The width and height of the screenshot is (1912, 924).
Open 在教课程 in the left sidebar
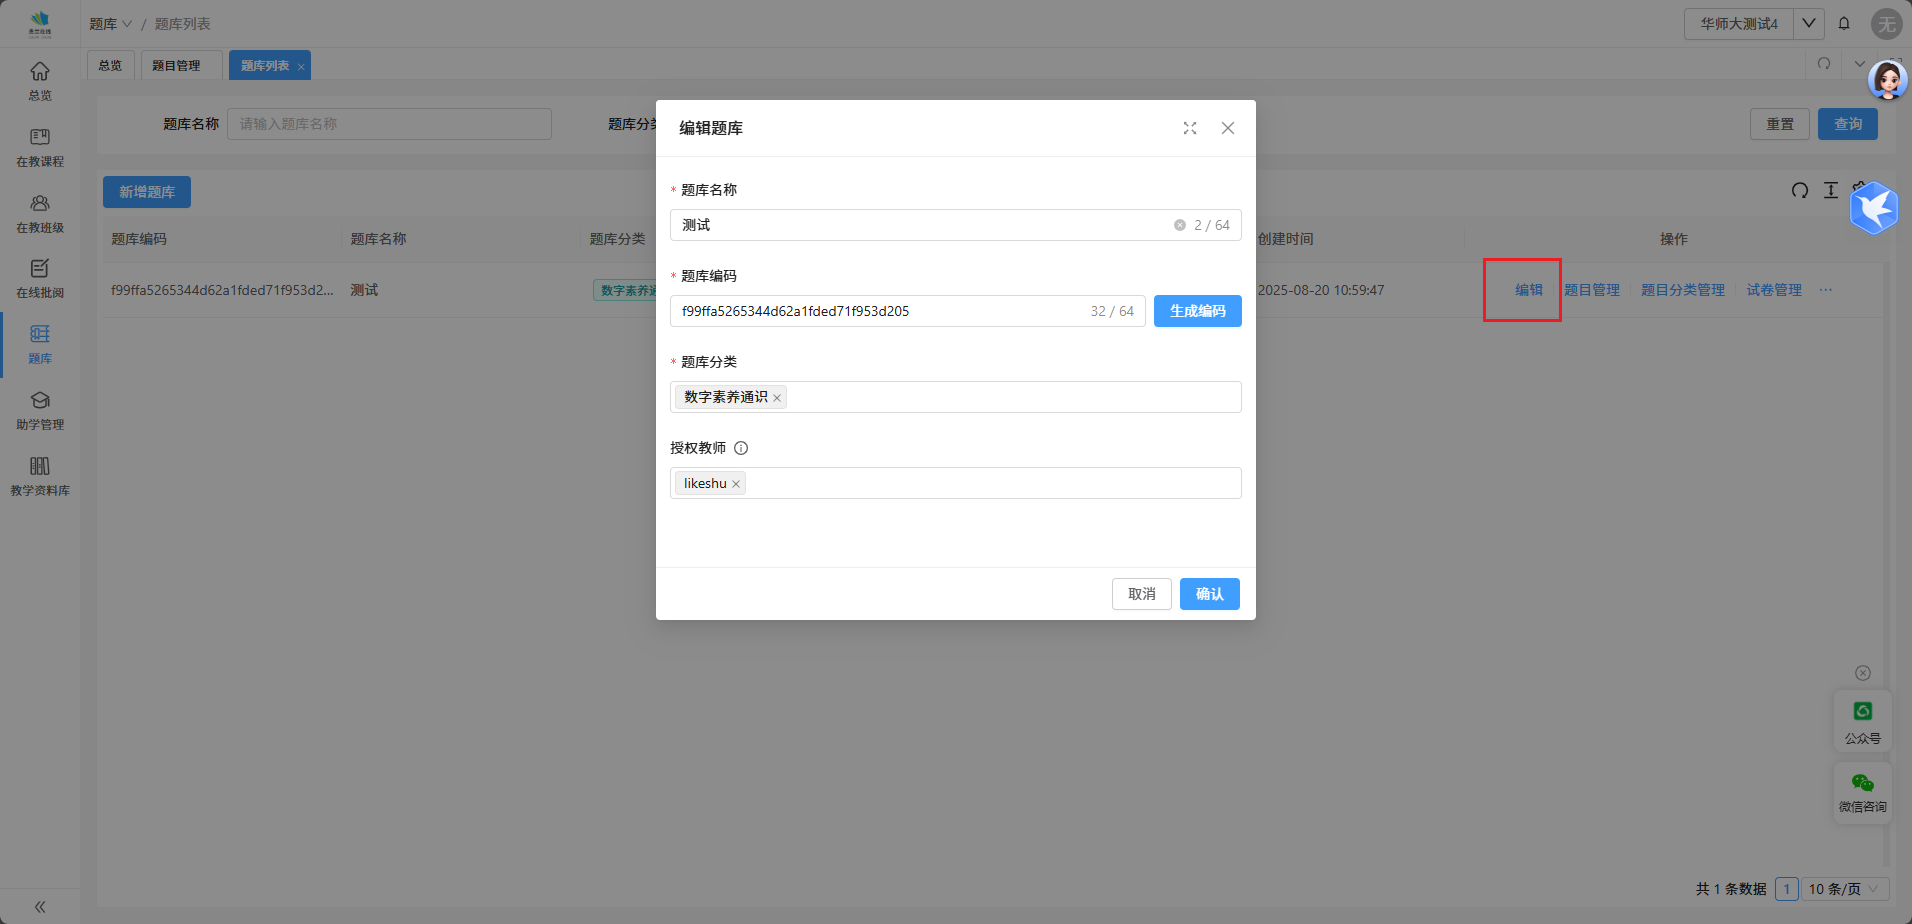40,147
